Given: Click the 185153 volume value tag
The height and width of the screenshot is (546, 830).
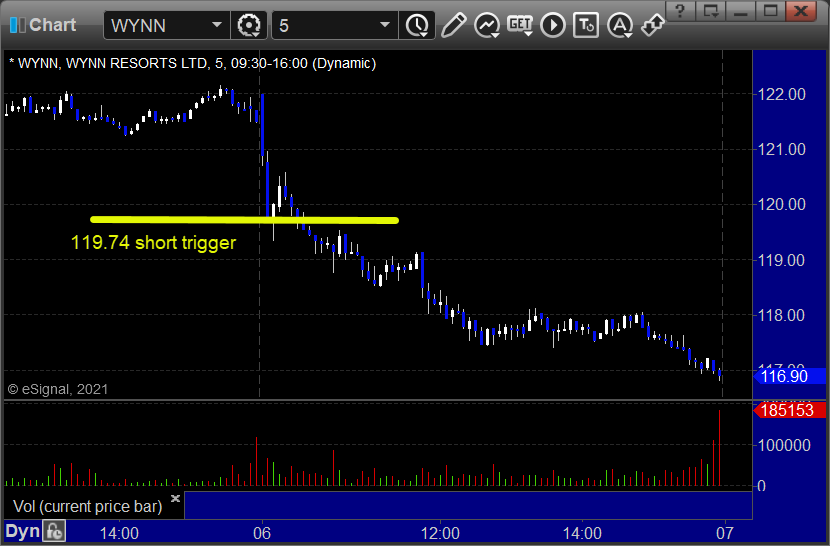Looking at the screenshot, I should coord(789,410).
